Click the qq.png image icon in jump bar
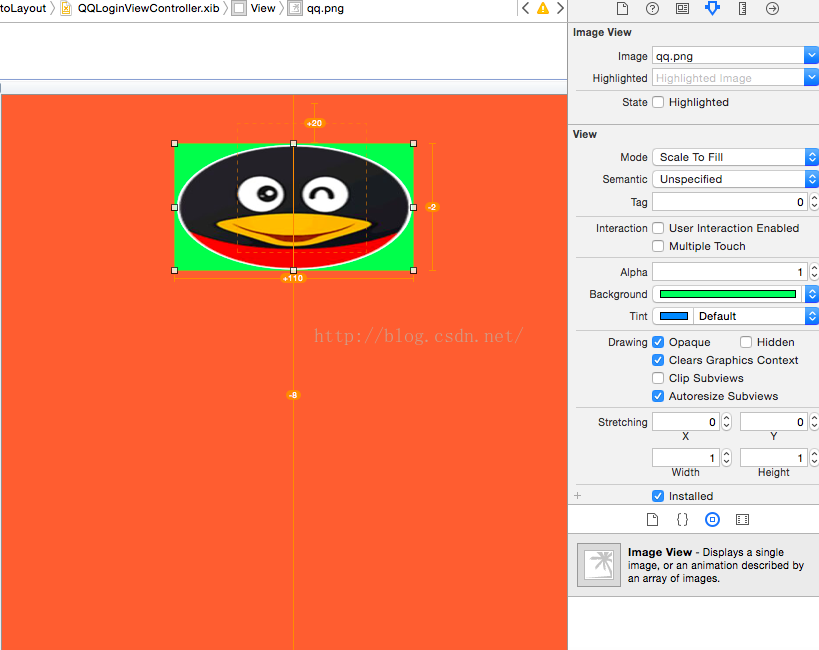819x650 pixels. click(295, 8)
